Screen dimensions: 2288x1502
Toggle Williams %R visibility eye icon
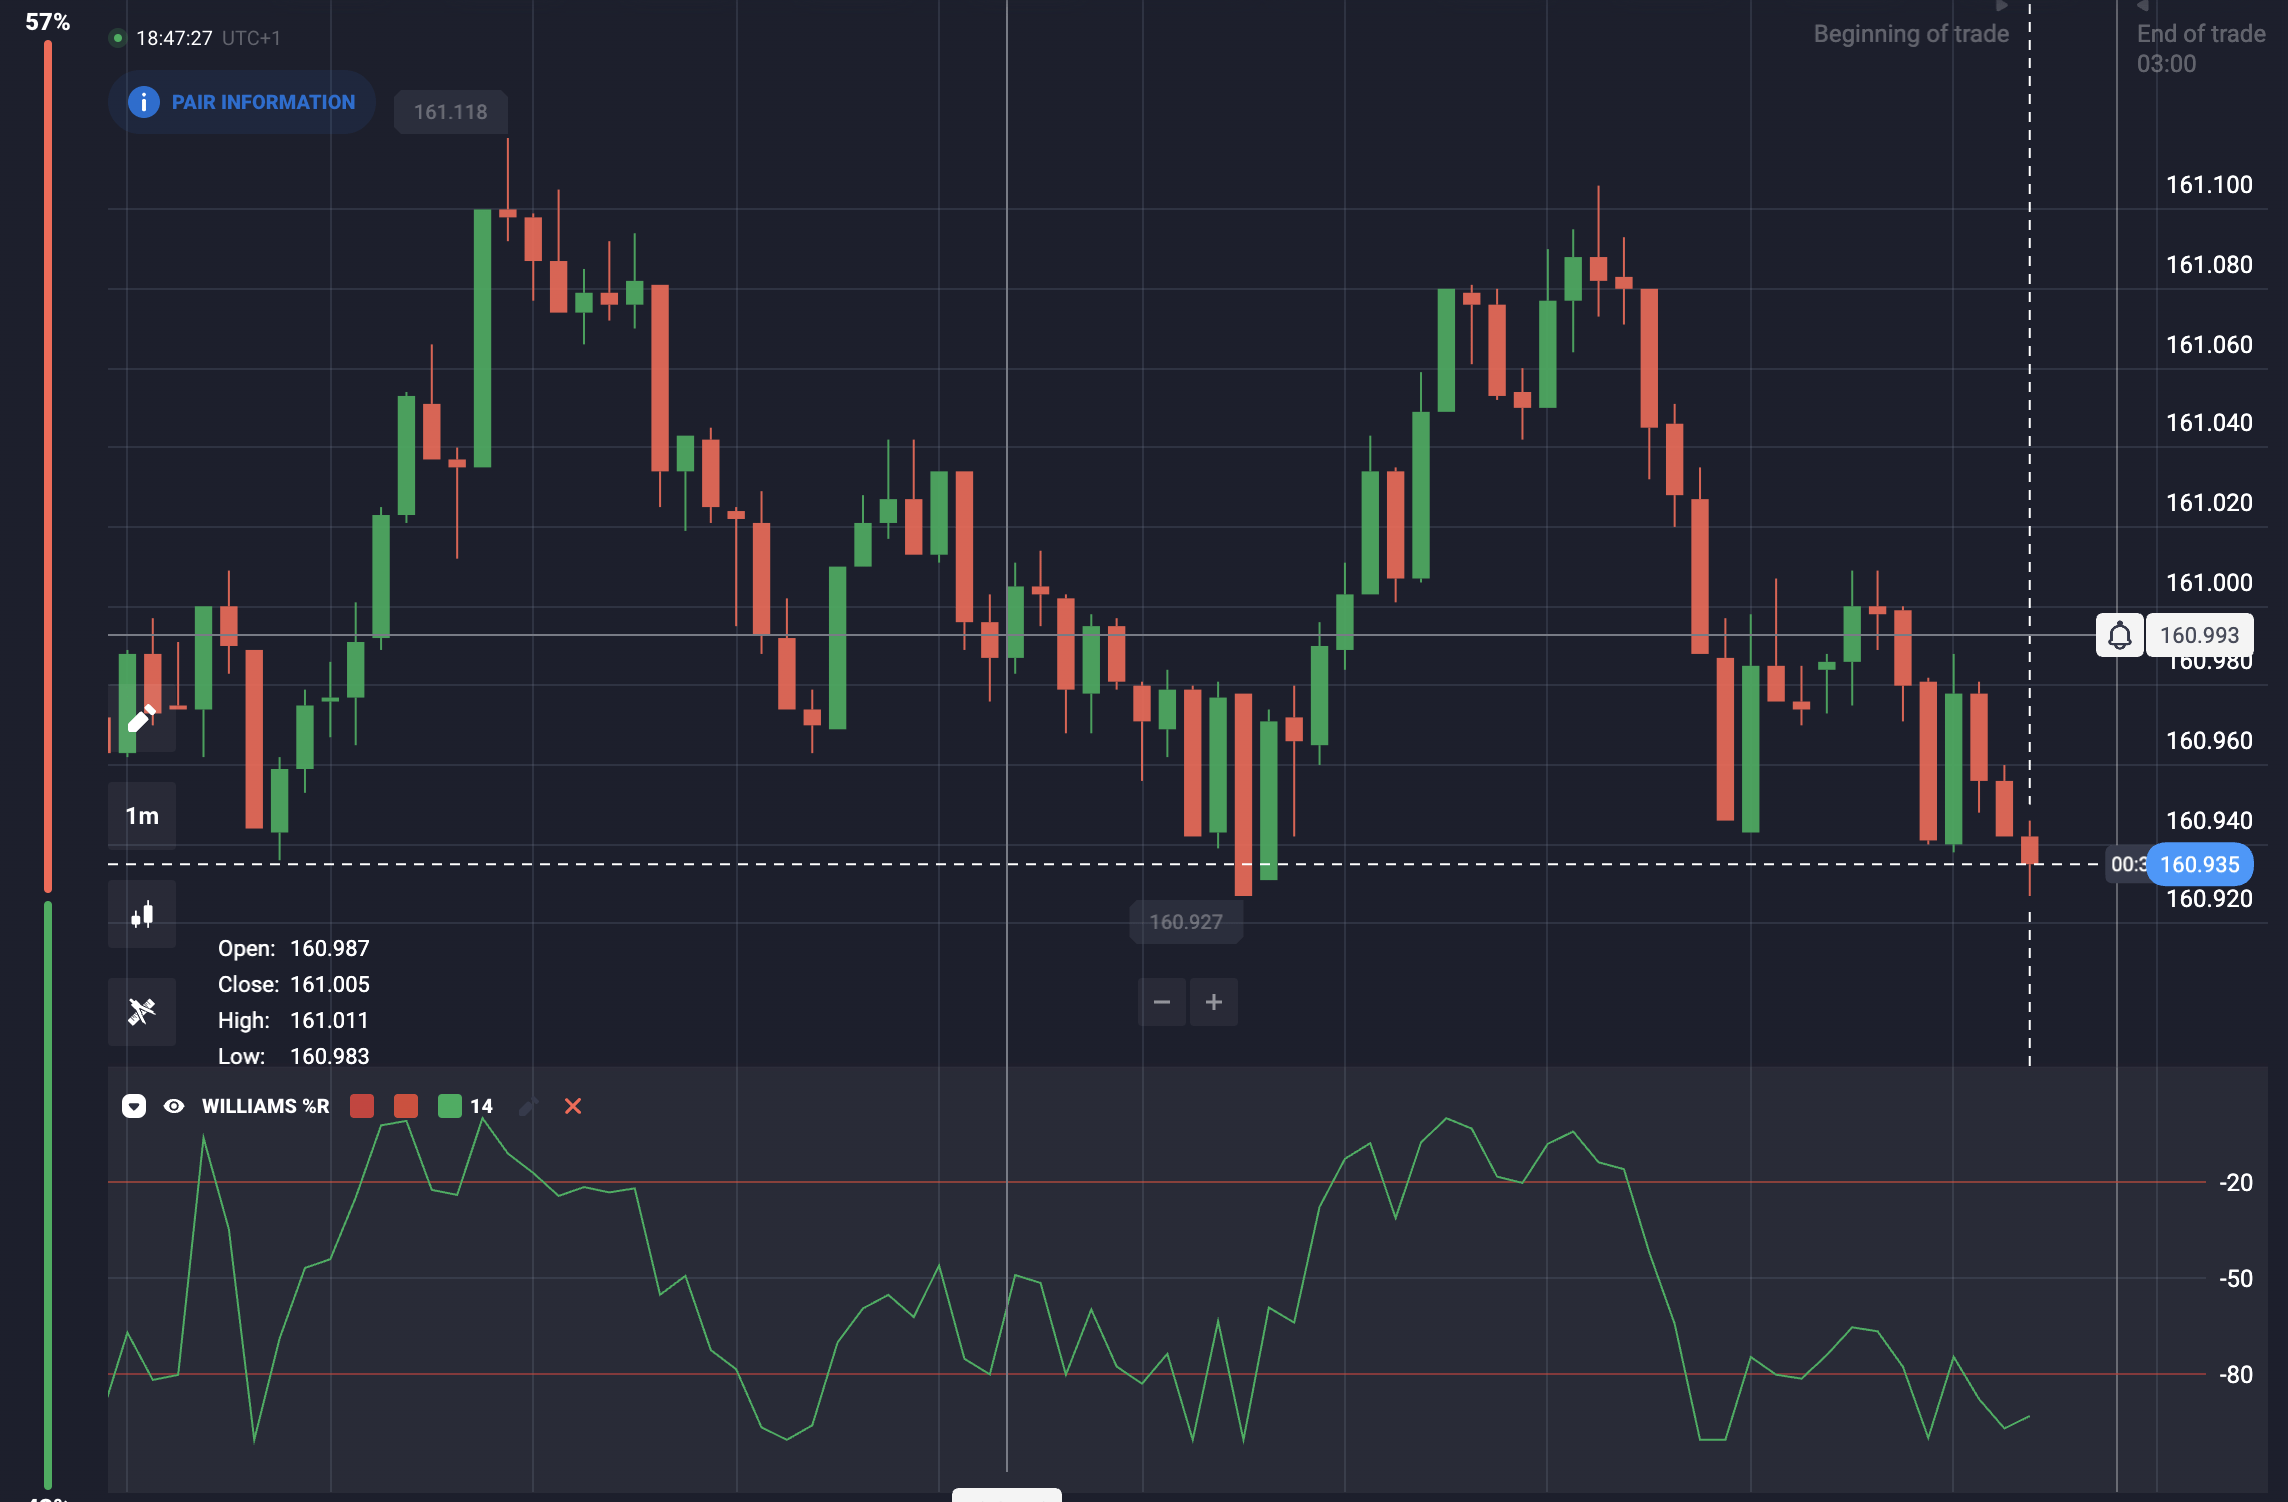[x=174, y=1106]
